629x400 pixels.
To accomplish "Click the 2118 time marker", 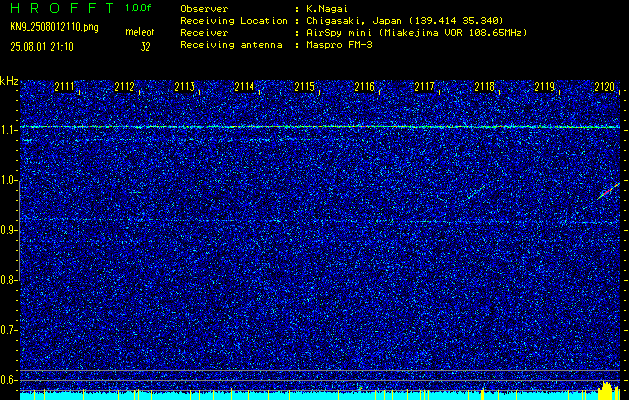I will point(485,87).
